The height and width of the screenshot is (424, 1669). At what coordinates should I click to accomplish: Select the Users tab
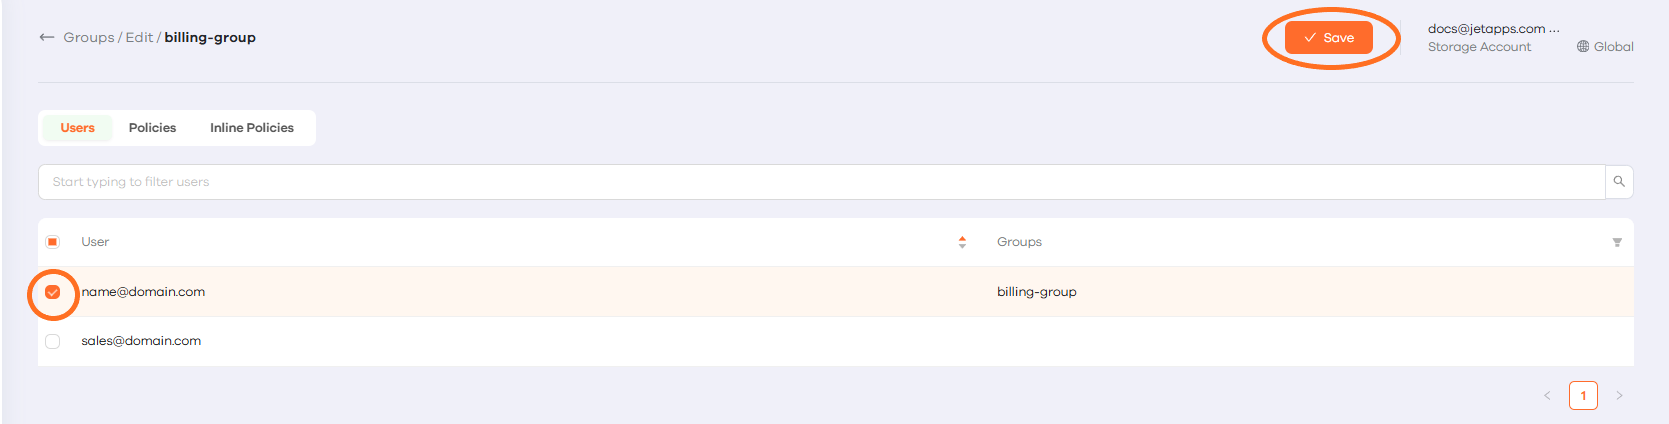[77, 128]
